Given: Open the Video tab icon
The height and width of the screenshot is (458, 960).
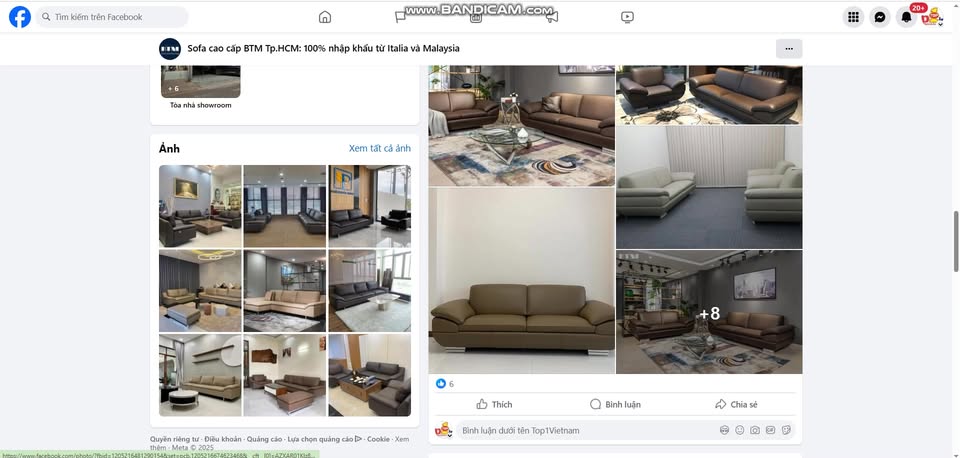Looking at the screenshot, I should click(627, 17).
